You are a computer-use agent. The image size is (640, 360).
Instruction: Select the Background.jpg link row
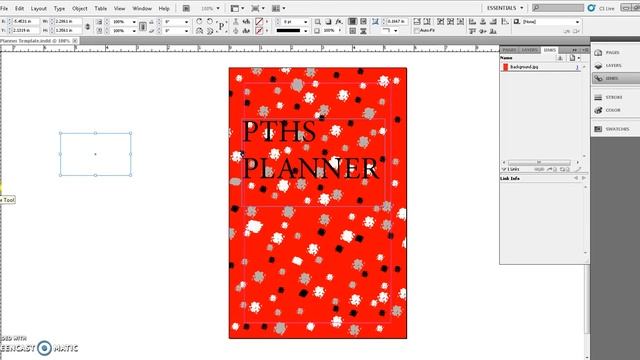click(540, 67)
